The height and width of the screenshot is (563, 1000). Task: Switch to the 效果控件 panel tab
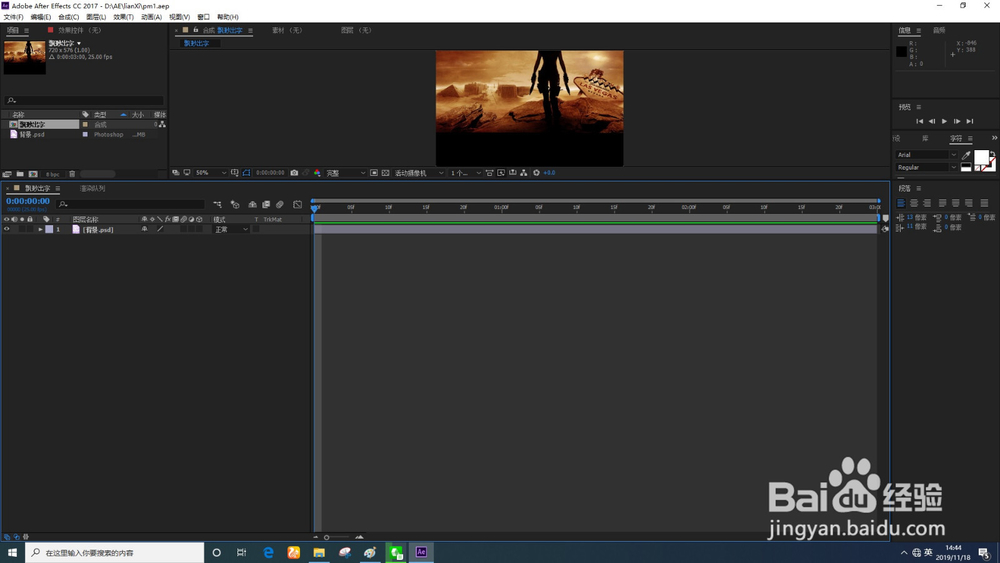coord(79,30)
